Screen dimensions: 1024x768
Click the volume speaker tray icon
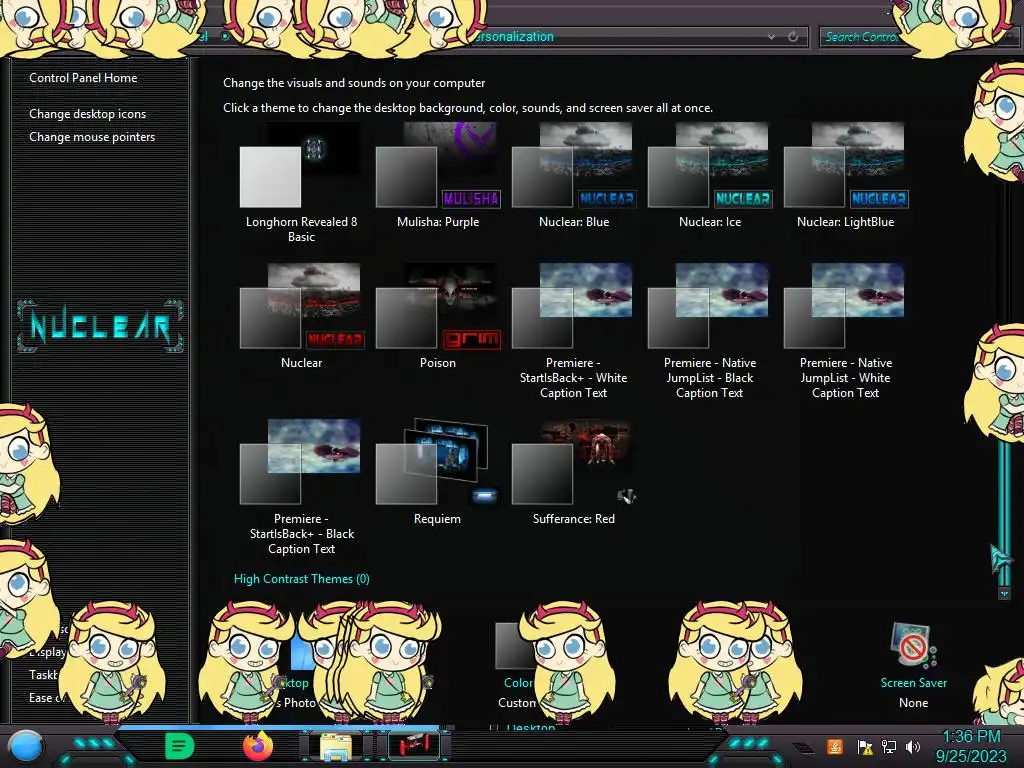tap(913, 746)
